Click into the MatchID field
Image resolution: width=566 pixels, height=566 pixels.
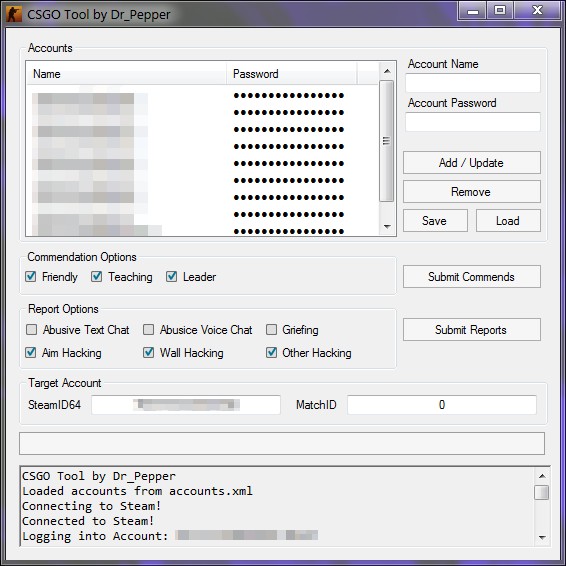tap(442, 405)
